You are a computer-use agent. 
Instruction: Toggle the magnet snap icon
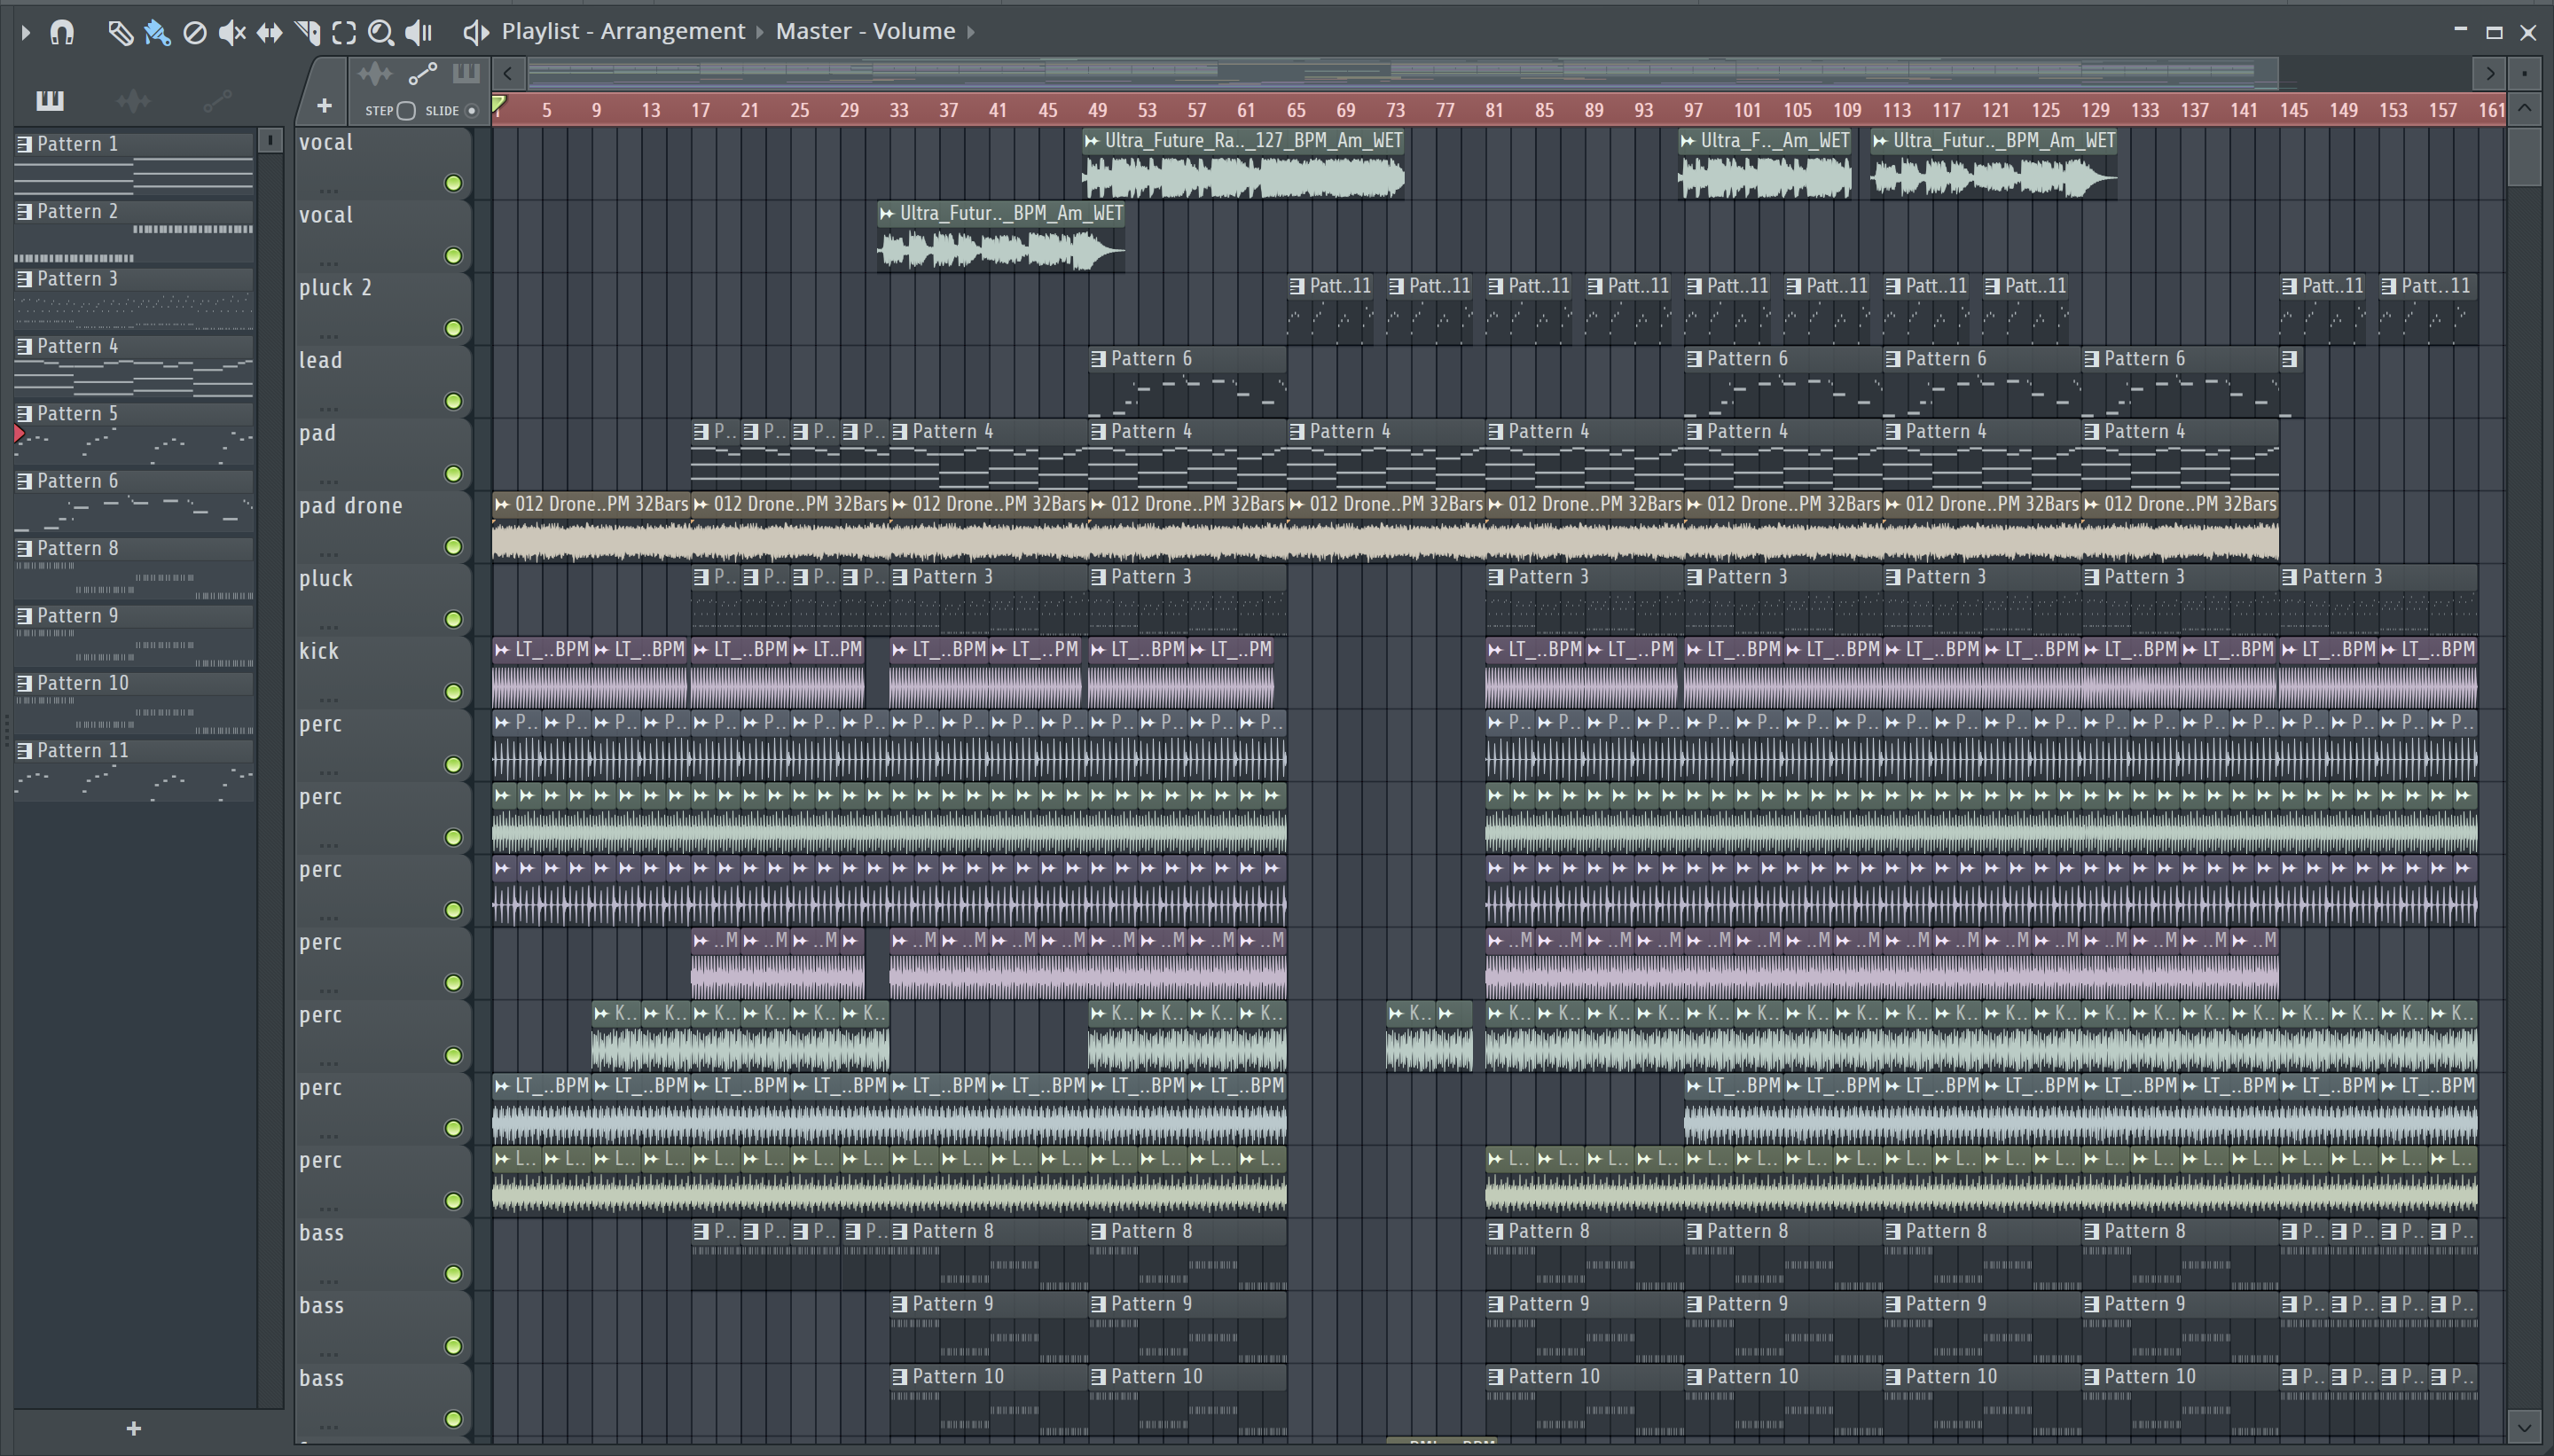click(x=62, y=33)
